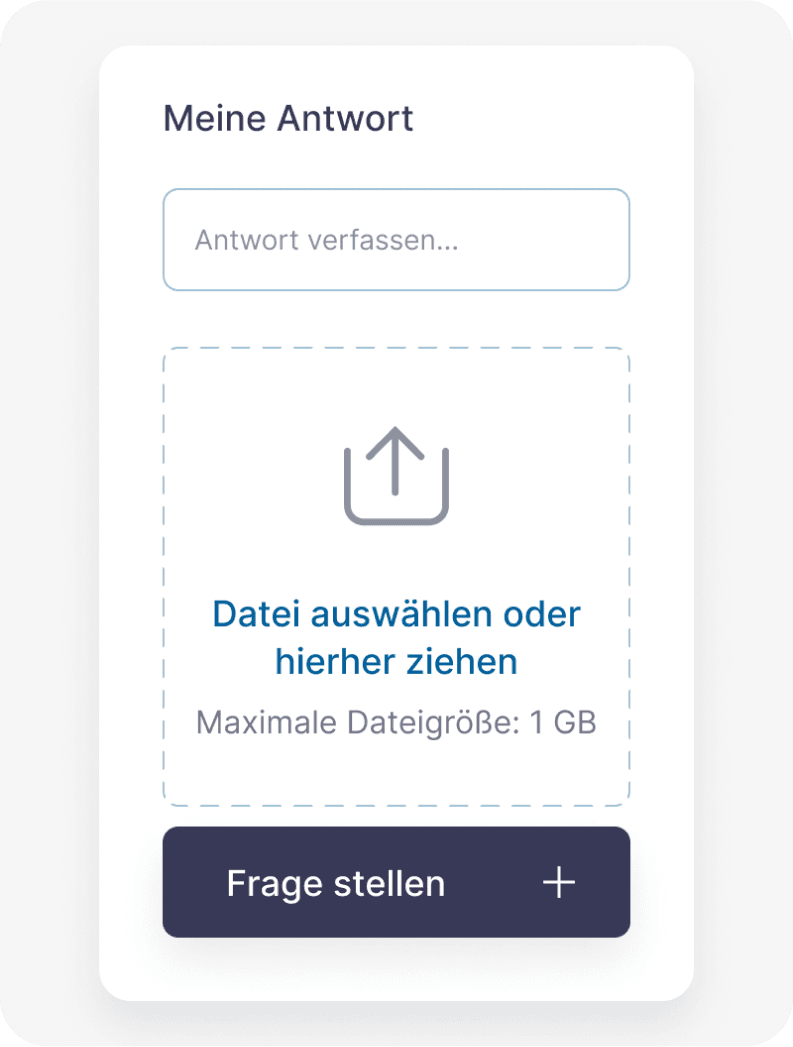Click the word "Antwort" in the heading

345,118
